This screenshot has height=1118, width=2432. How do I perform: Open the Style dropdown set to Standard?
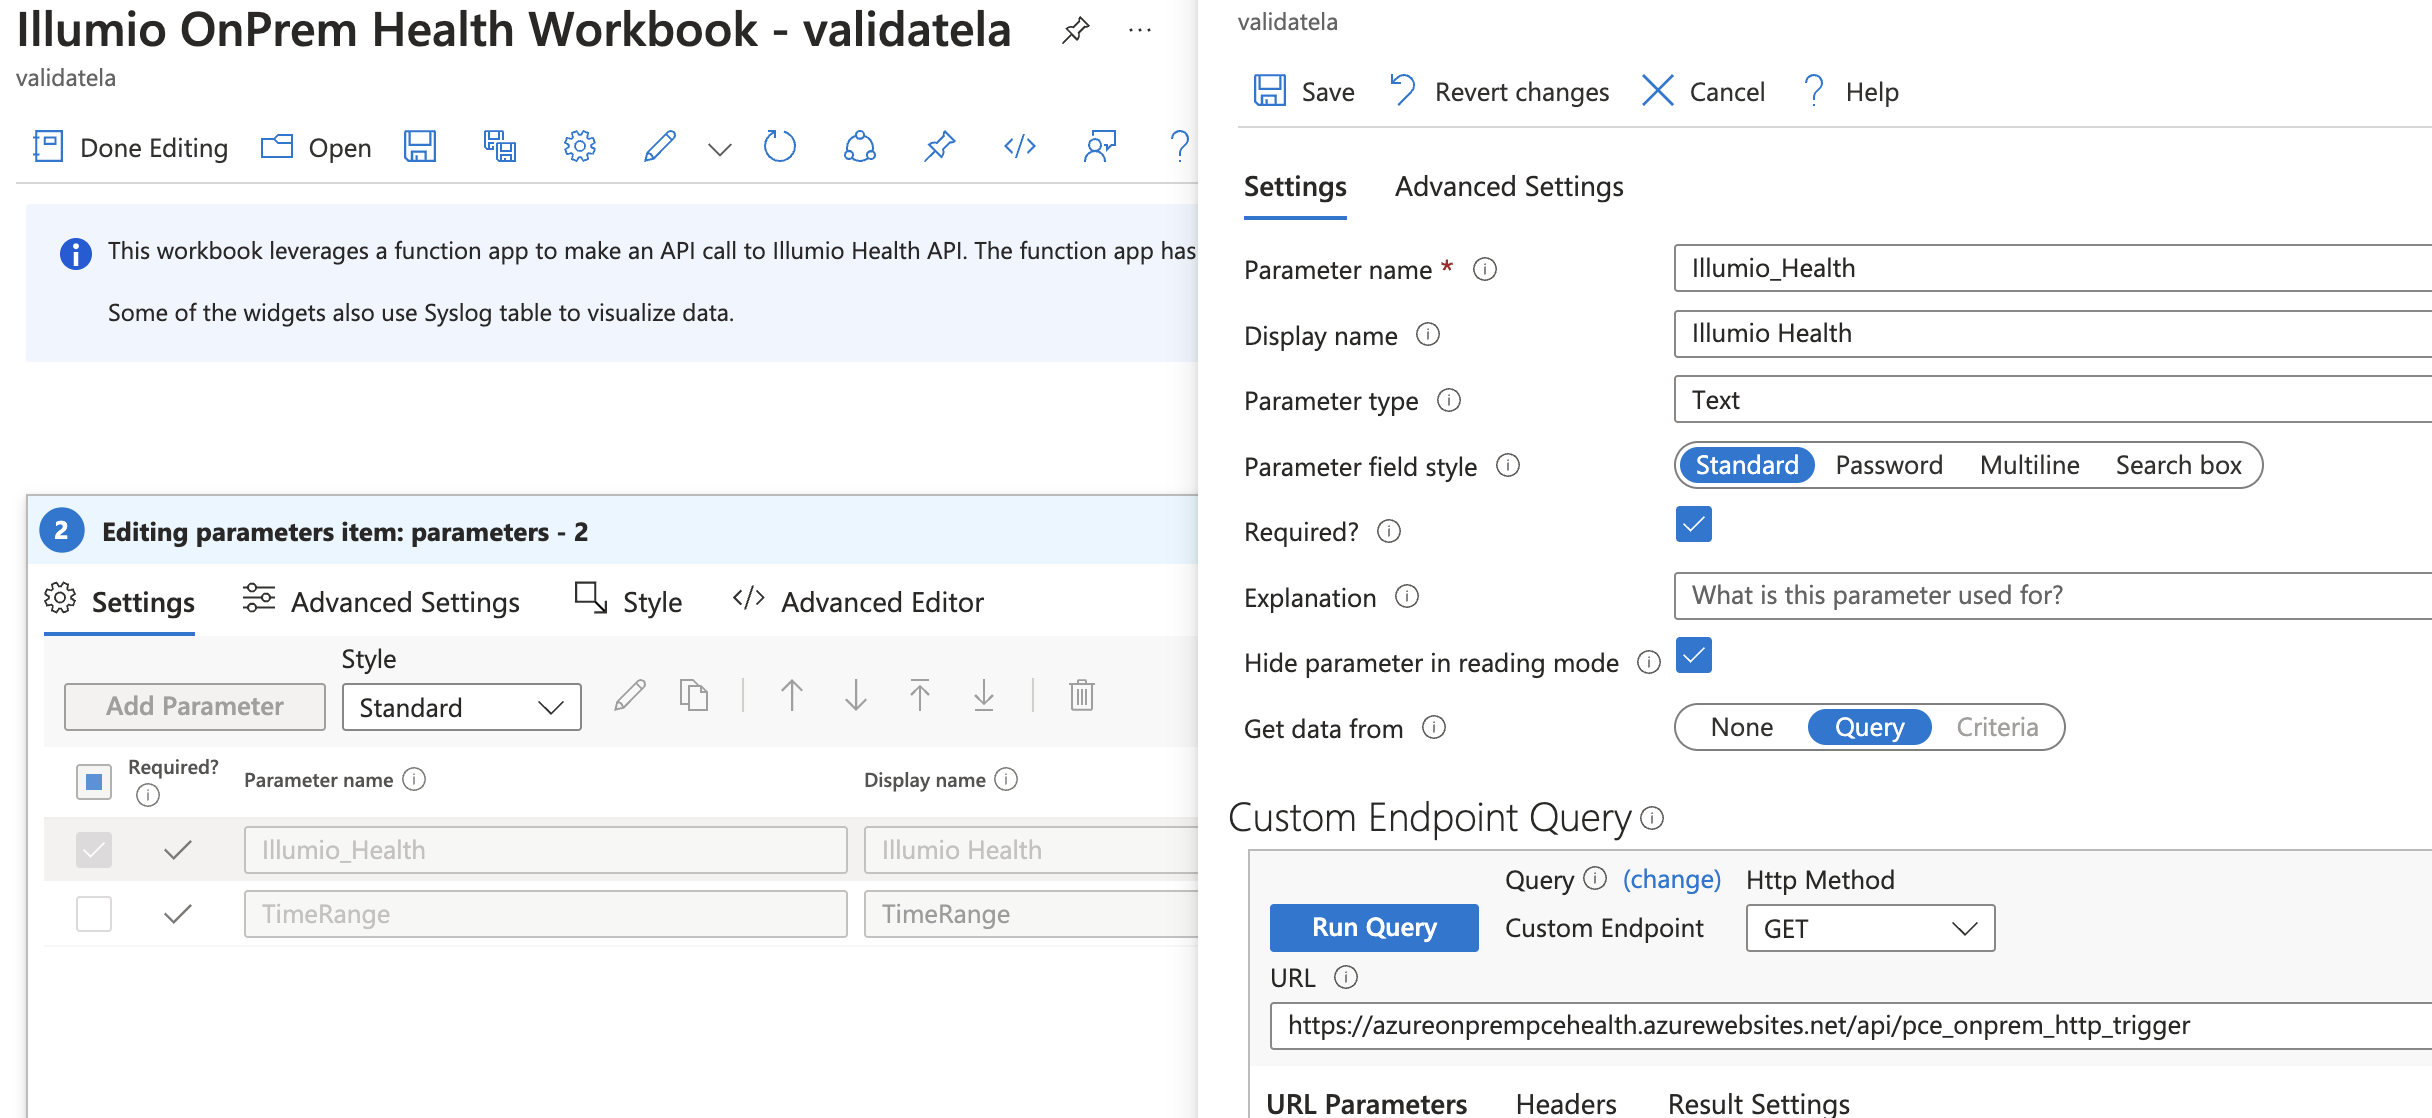[x=461, y=707]
